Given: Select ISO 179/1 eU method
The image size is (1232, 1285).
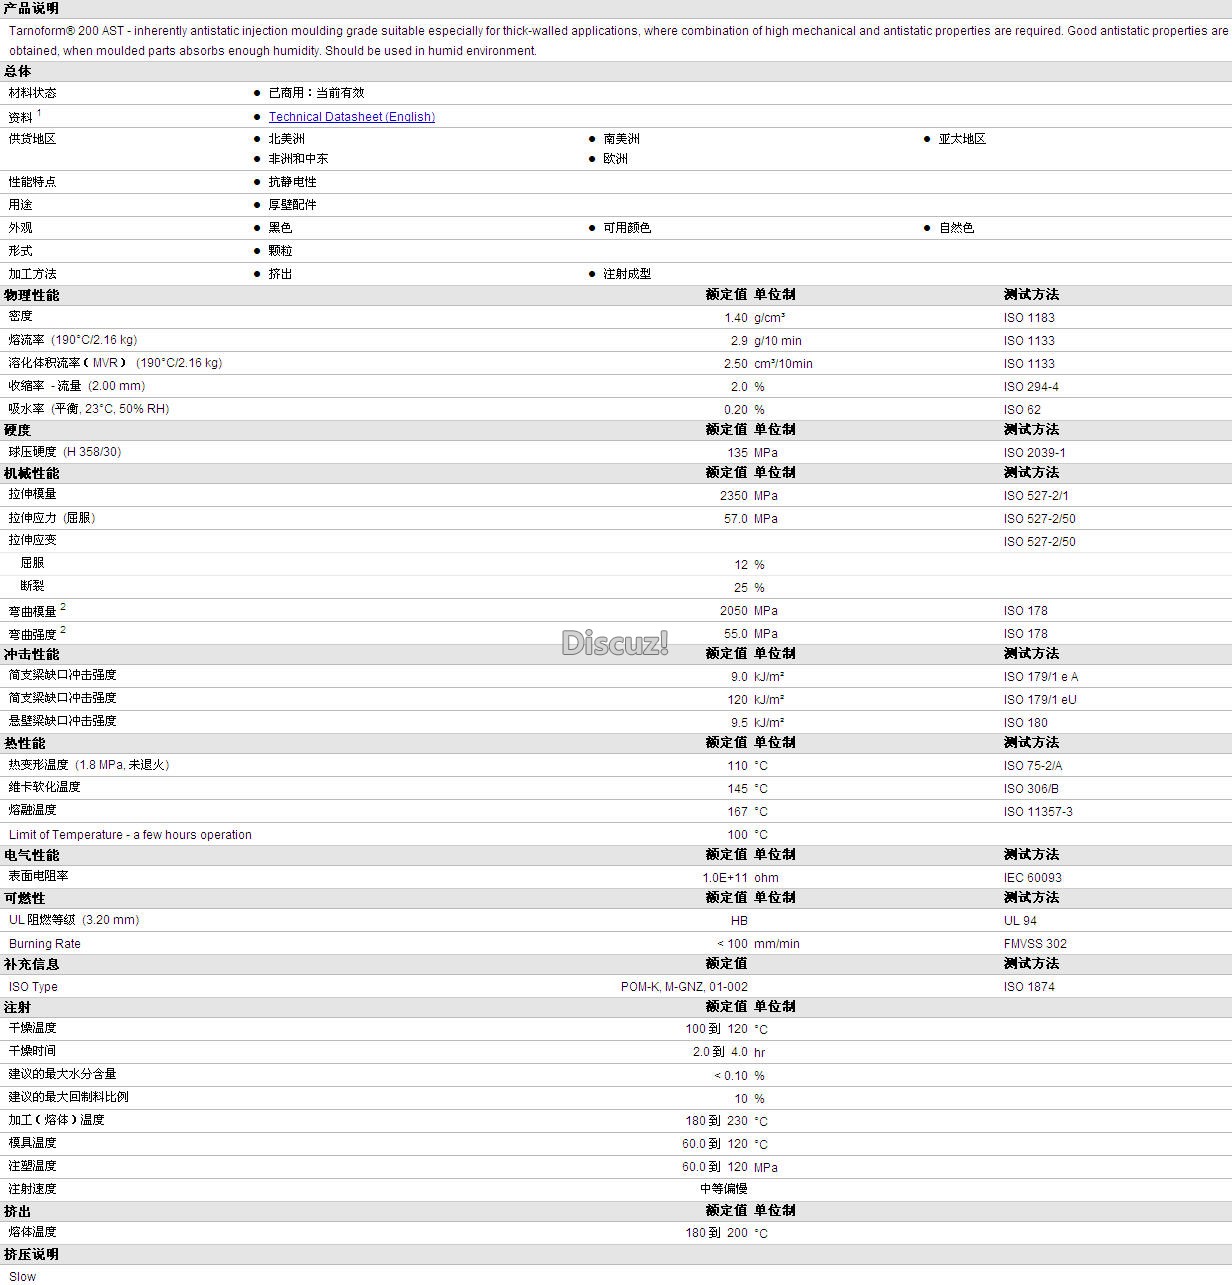Looking at the screenshot, I should click(x=1040, y=700).
